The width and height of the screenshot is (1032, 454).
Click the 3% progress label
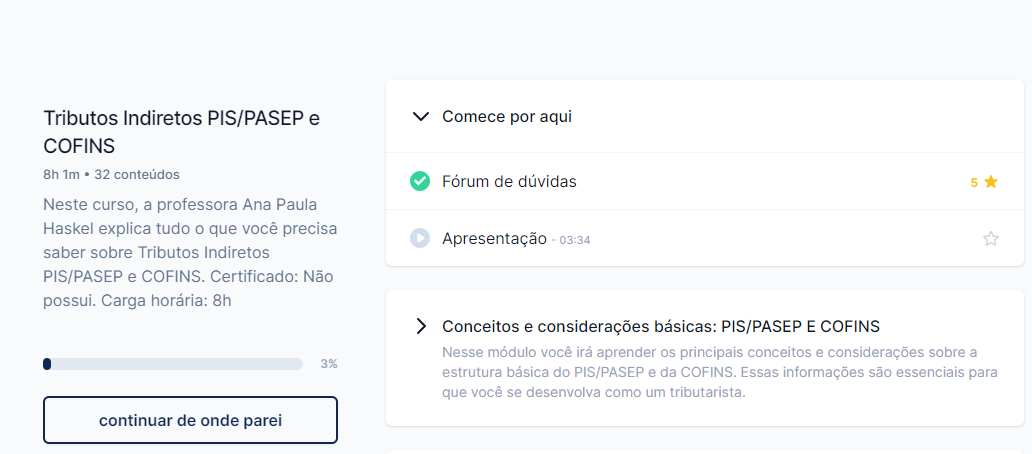pos(329,364)
